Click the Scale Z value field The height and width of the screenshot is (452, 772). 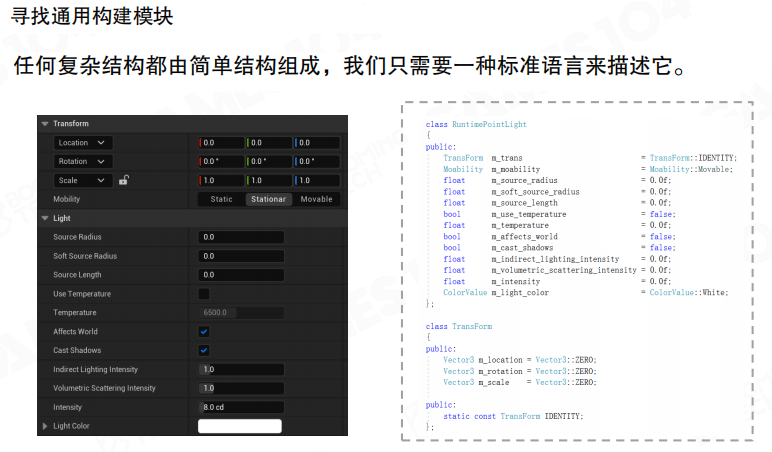pos(317,181)
